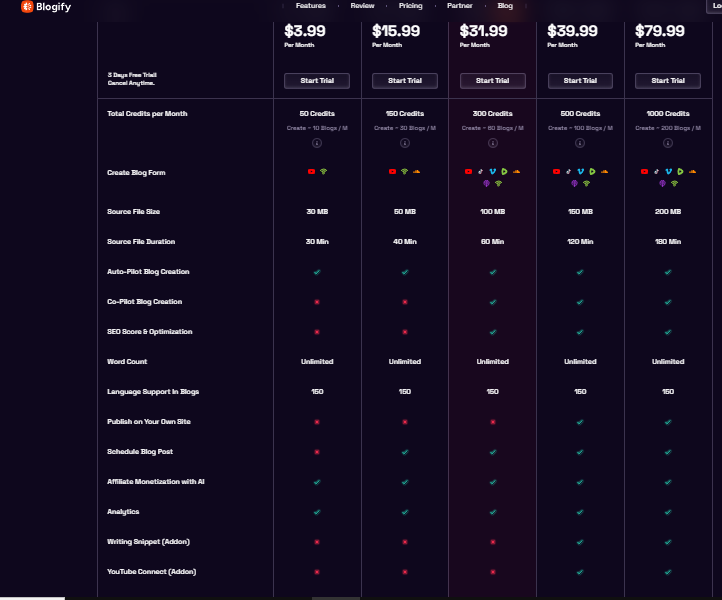Click YouTube icon in $3.99 plan column

(311, 171)
